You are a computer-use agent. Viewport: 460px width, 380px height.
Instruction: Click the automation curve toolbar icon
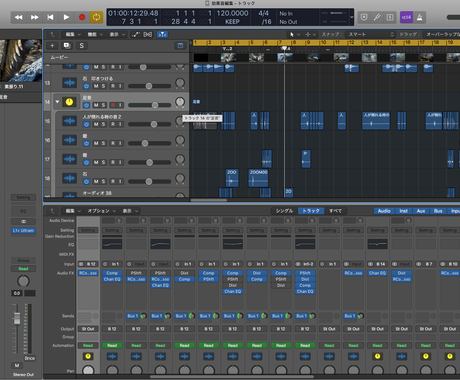click(135, 34)
